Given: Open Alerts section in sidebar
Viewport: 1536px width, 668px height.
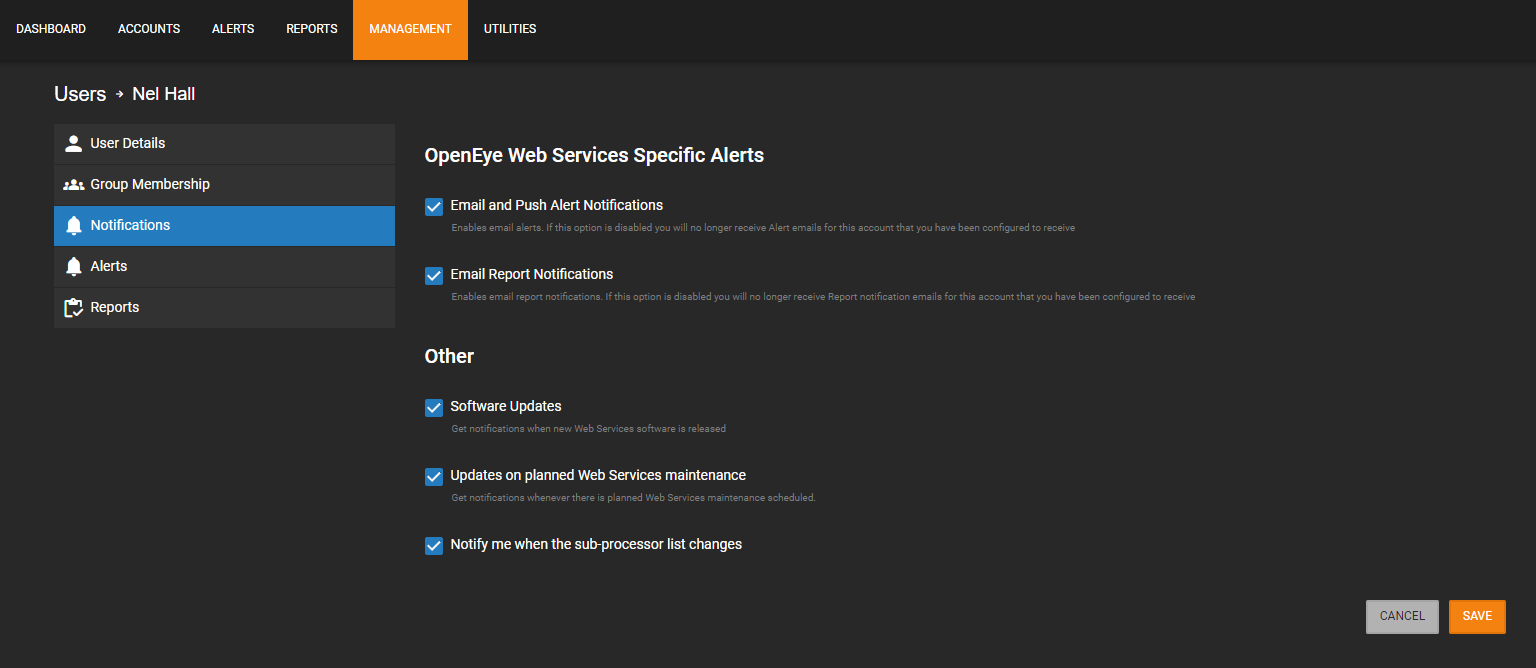Looking at the screenshot, I should [x=224, y=267].
